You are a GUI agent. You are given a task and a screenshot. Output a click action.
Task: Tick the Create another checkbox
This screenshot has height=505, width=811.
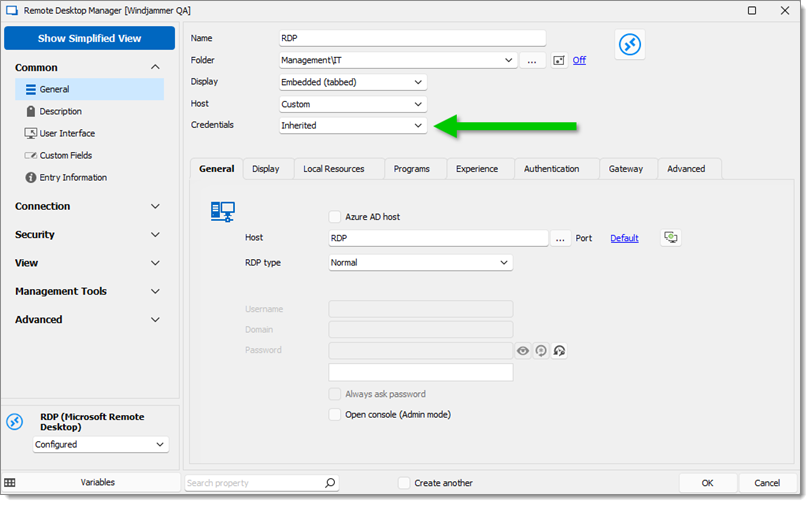pyautogui.click(x=404, y=483)
